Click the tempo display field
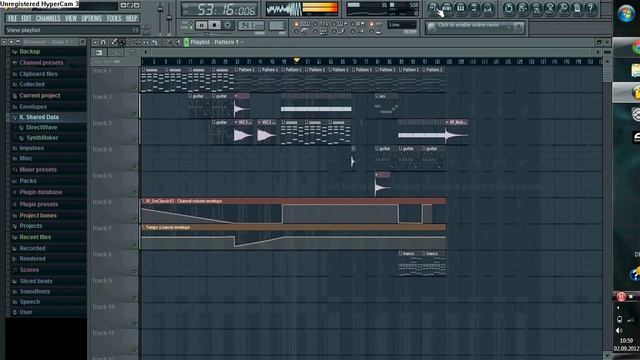Screen dimensions: 640x360 pos(251,25)
